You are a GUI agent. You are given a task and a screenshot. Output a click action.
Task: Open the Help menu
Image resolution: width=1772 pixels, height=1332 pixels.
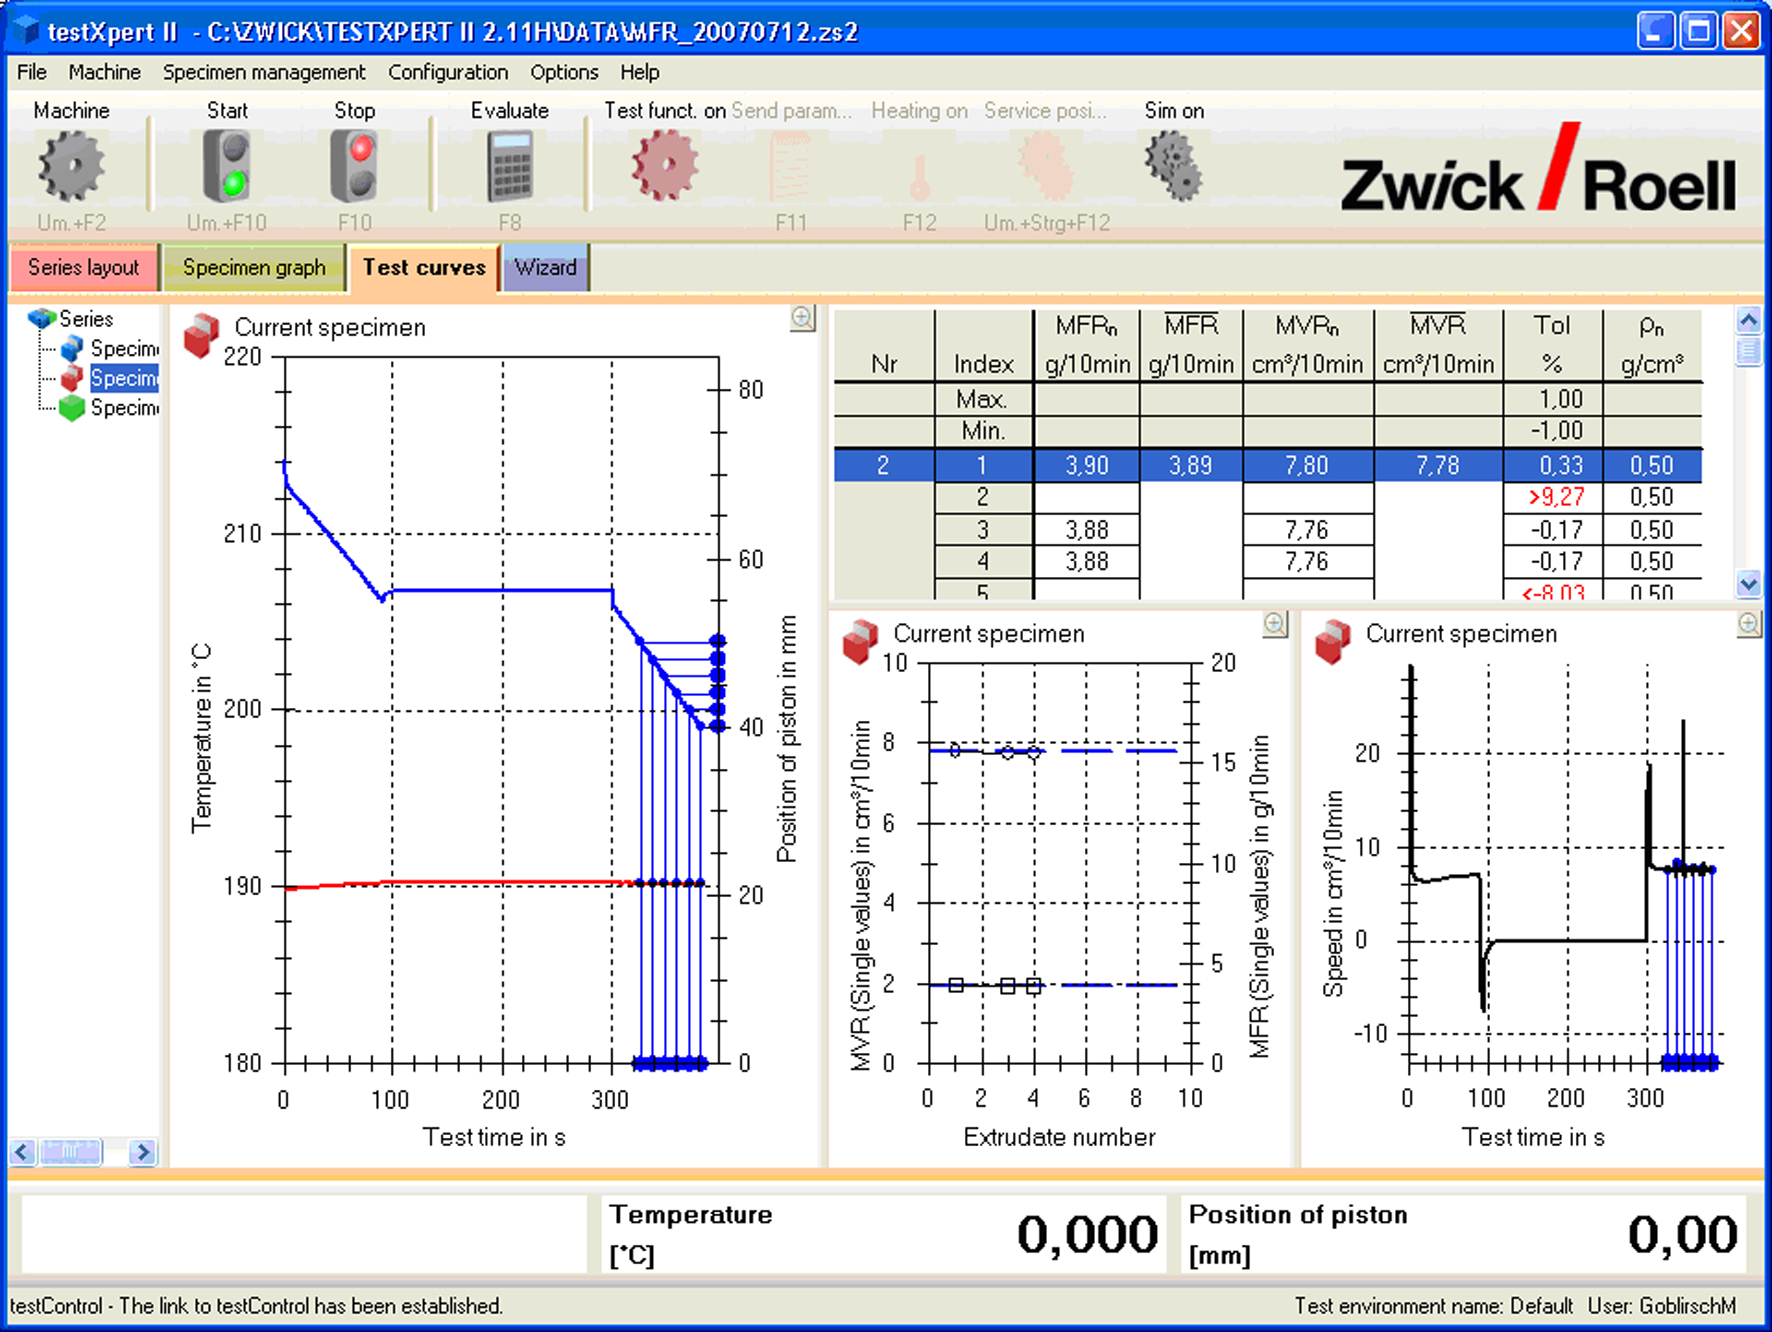pos(639,72)
